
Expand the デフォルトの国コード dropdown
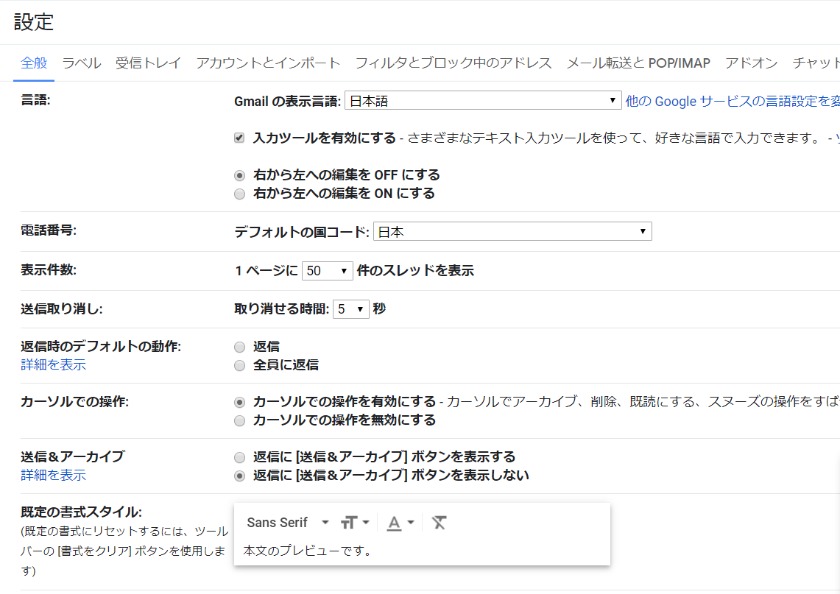click(x=512, y=232)
